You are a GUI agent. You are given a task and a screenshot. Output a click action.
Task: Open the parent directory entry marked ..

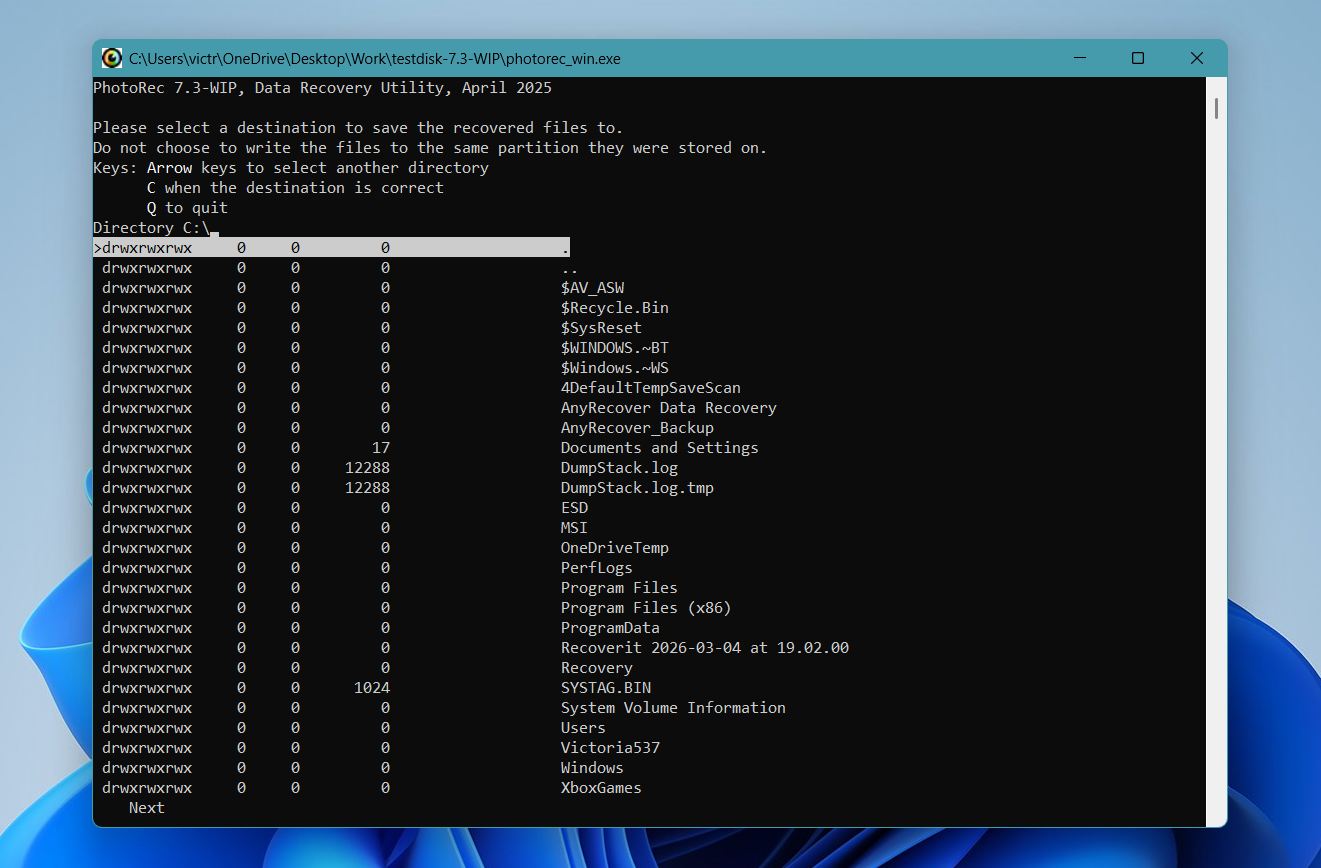click(565, 267)
